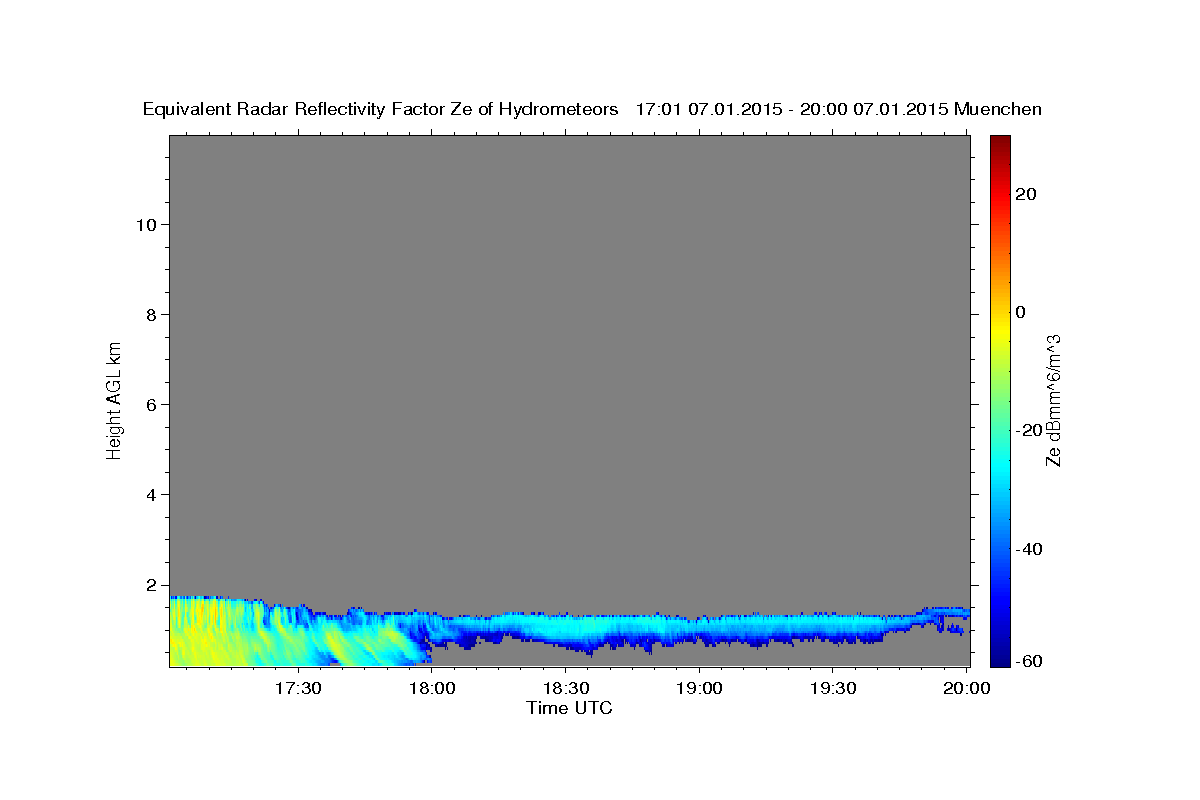Click the height tick label 2

(x=152, y=585)
